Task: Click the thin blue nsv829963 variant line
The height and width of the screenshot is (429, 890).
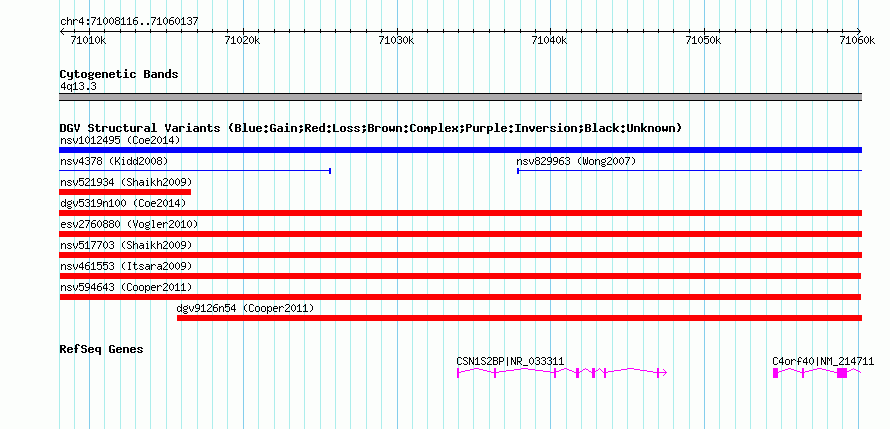Action: [x=690, y=171]
